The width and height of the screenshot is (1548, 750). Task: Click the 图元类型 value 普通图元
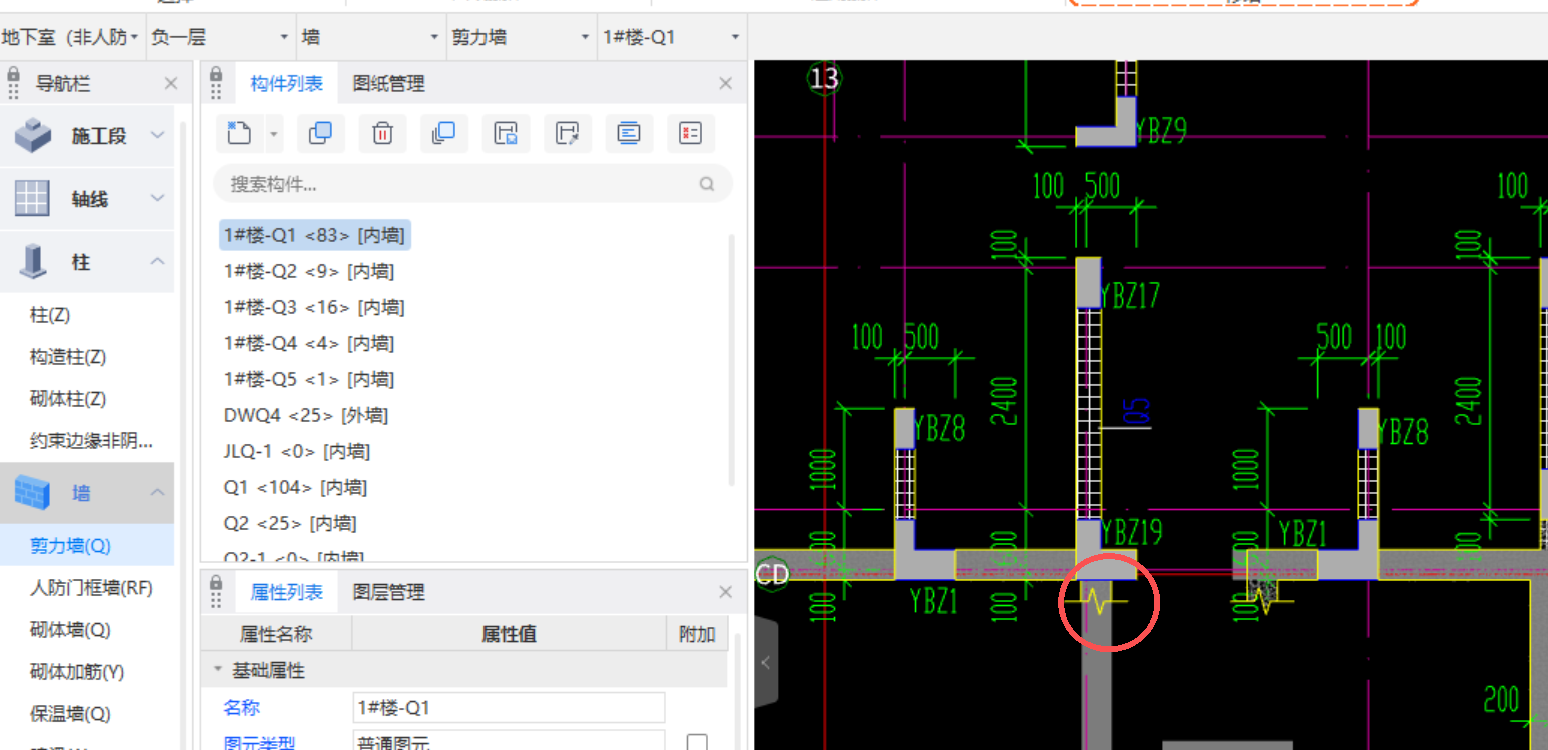tap(509, 742)
